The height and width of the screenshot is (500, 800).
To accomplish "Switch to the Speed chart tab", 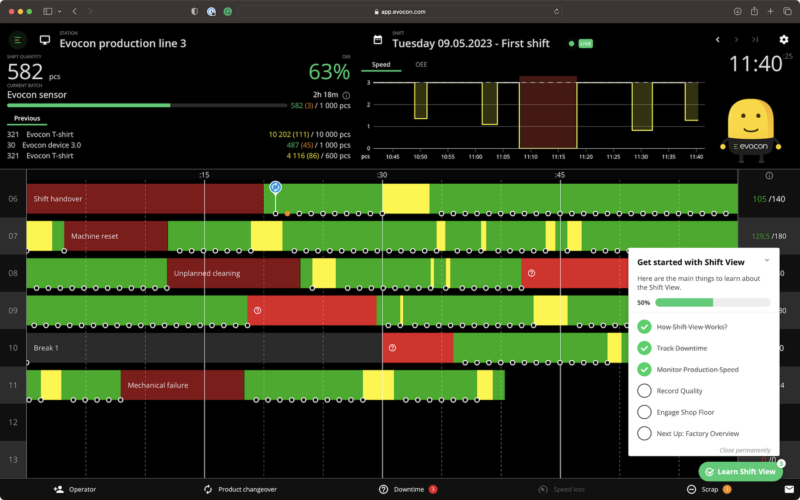I will pos(381,65).
